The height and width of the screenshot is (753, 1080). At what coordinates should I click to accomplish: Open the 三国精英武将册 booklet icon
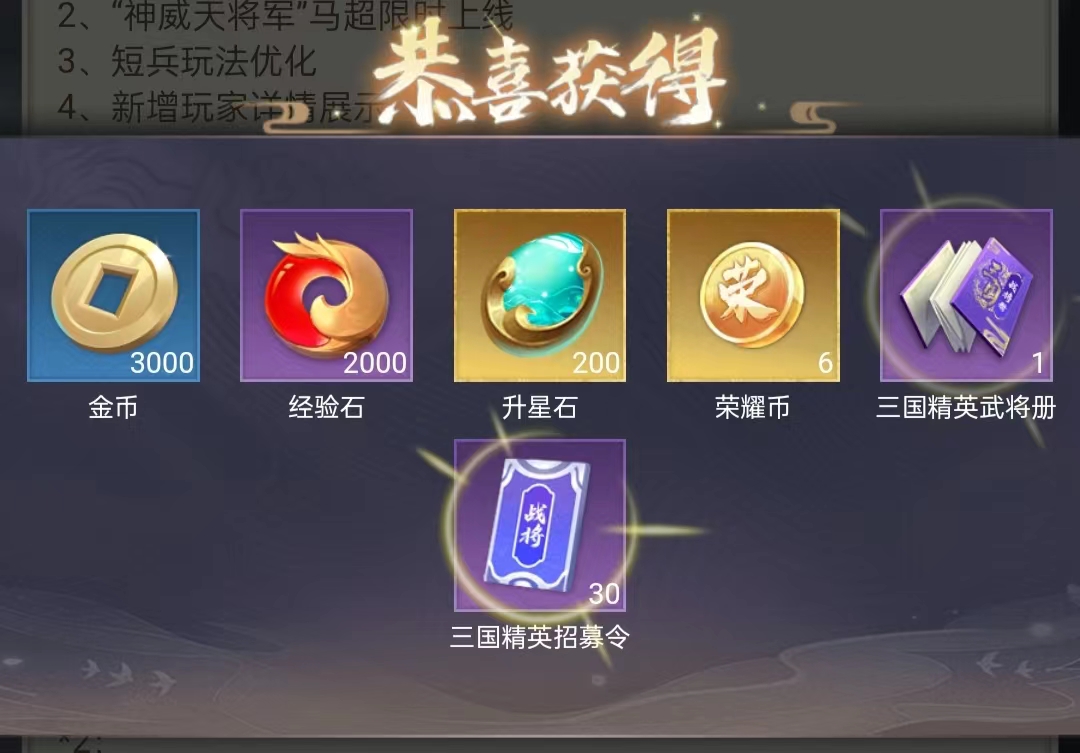(966, 296)
